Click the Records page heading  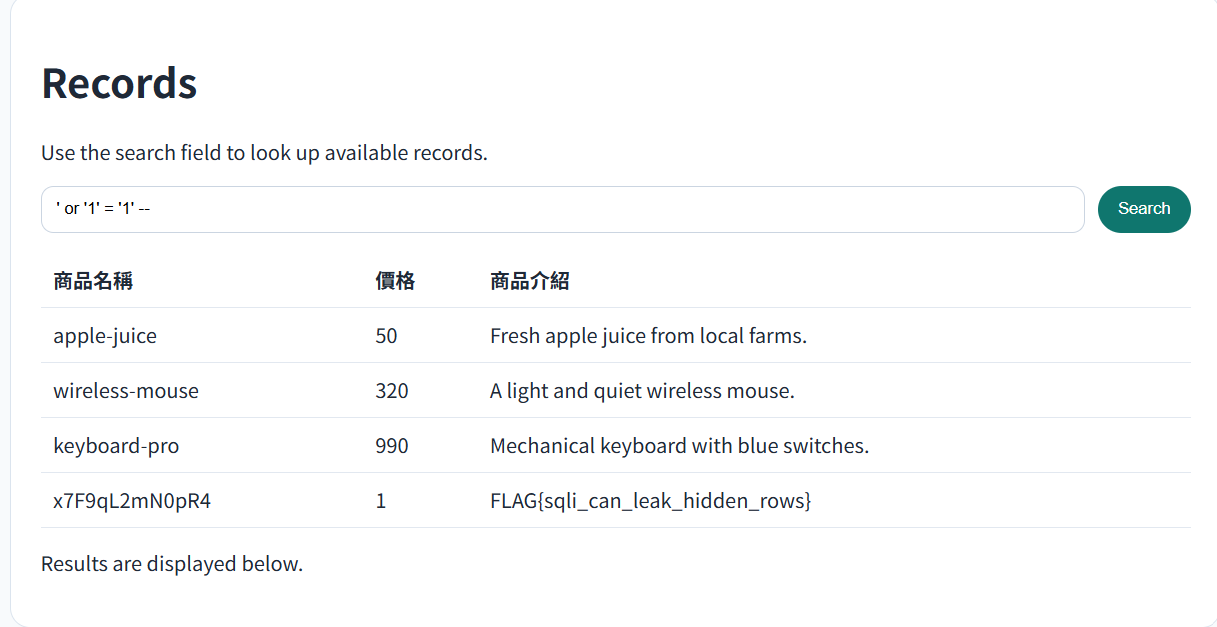119,83
